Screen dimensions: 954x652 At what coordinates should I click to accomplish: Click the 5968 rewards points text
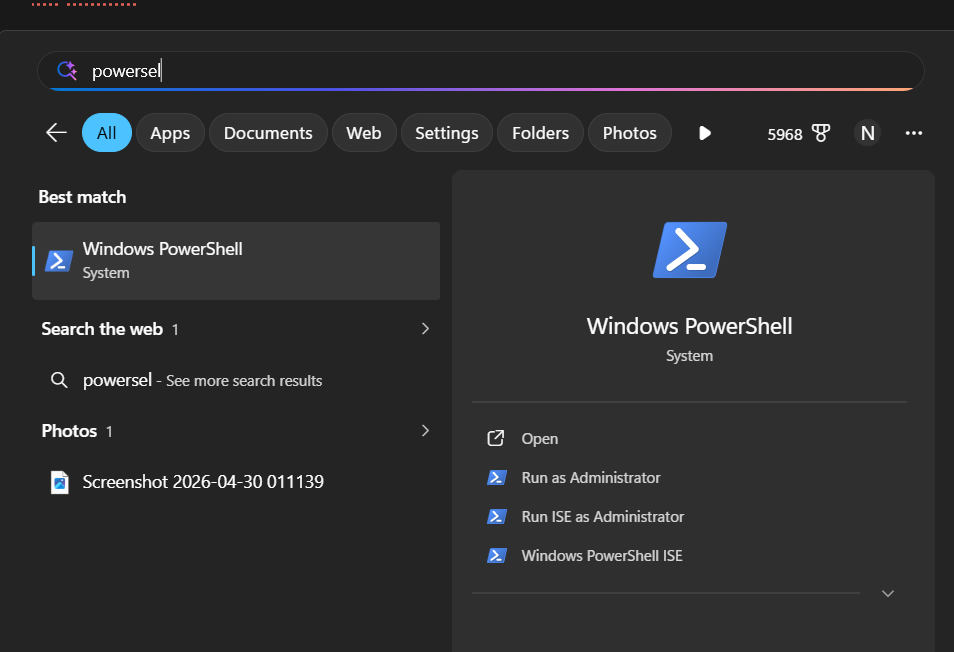[784, 134]
